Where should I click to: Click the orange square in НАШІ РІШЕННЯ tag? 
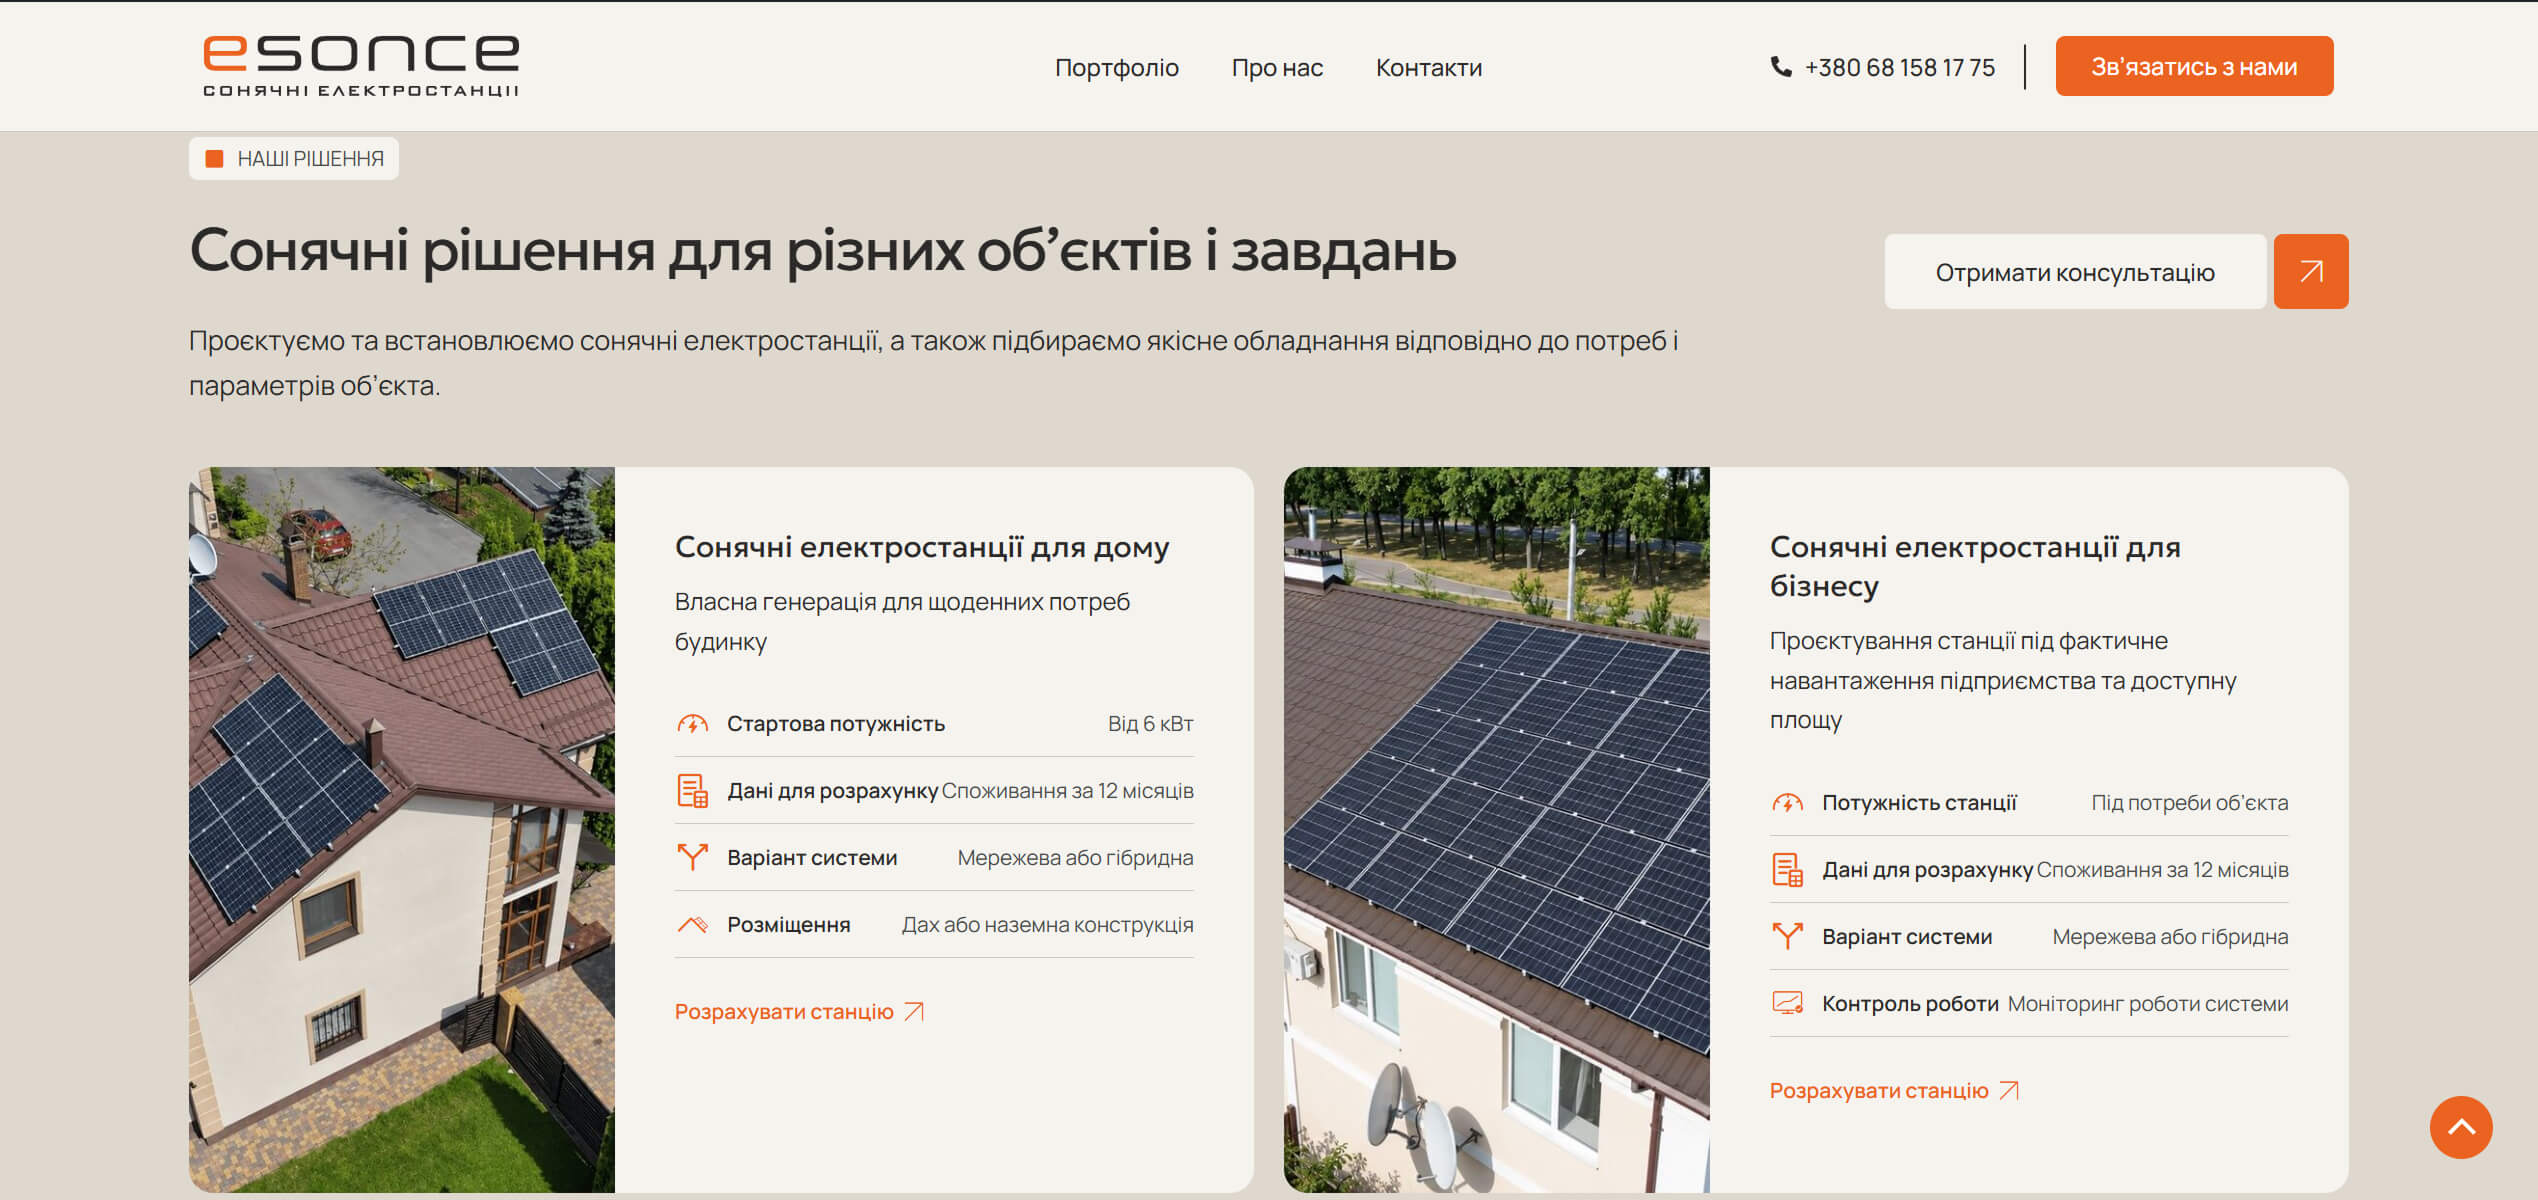pyautogui.click(x=214, y=158)
